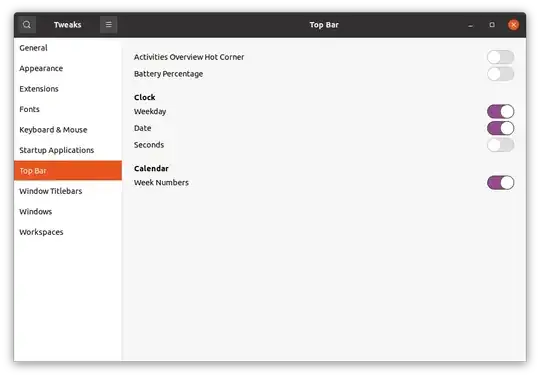Screen dimensions: 540x377
Task: Go to Workspaces in the sidebar
Action: [x=68, y=232]
